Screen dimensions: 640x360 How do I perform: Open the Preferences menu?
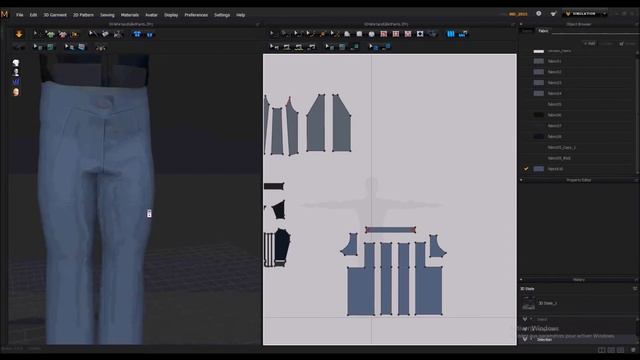point(196,15)
